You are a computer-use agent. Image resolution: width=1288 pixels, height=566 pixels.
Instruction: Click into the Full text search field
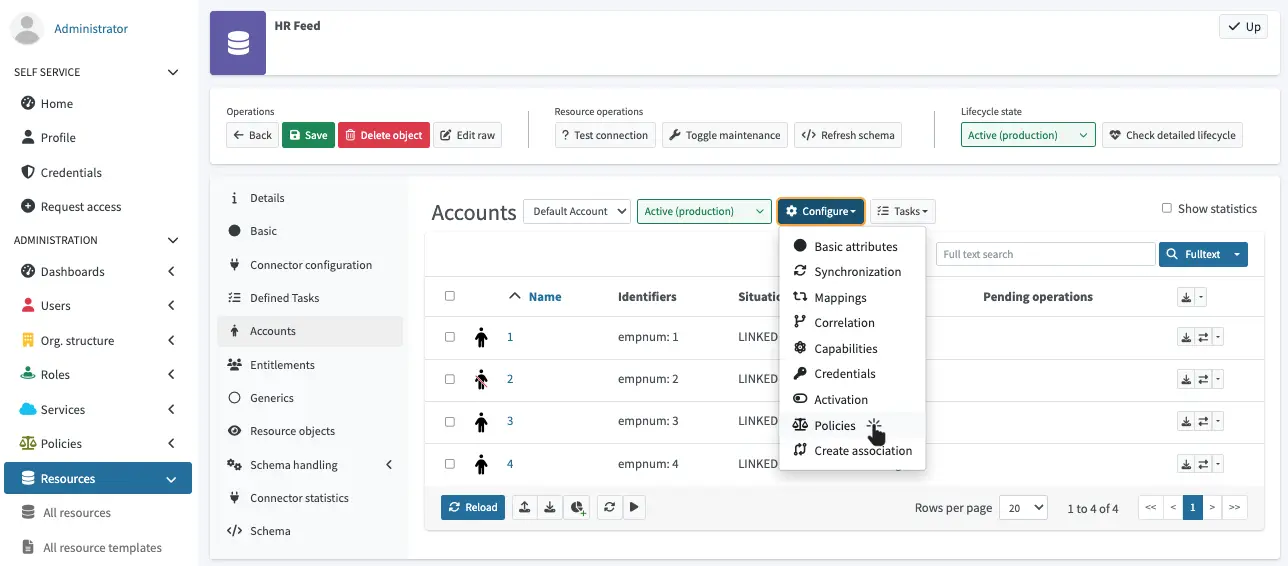click(x=1045, y=254)
